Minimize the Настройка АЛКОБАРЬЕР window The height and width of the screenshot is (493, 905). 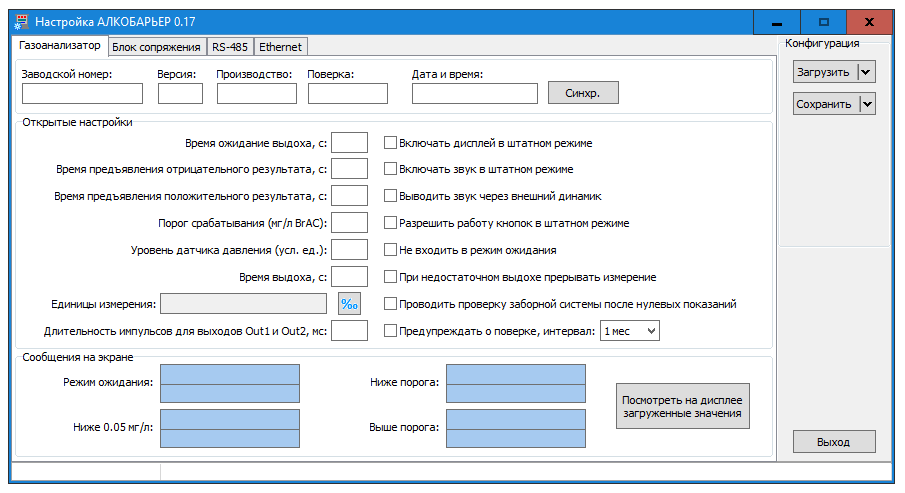[777, 23]
